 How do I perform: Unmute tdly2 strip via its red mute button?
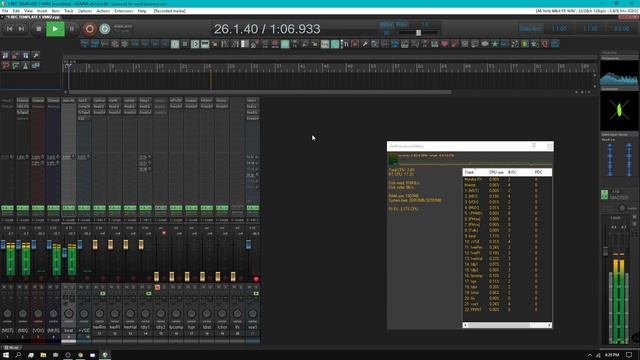tap(157, 287)
